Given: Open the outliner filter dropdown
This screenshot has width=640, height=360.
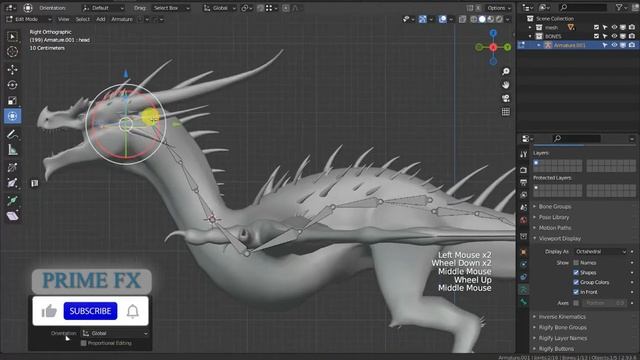Looking at the screenshot, I should tap(621, 7).
